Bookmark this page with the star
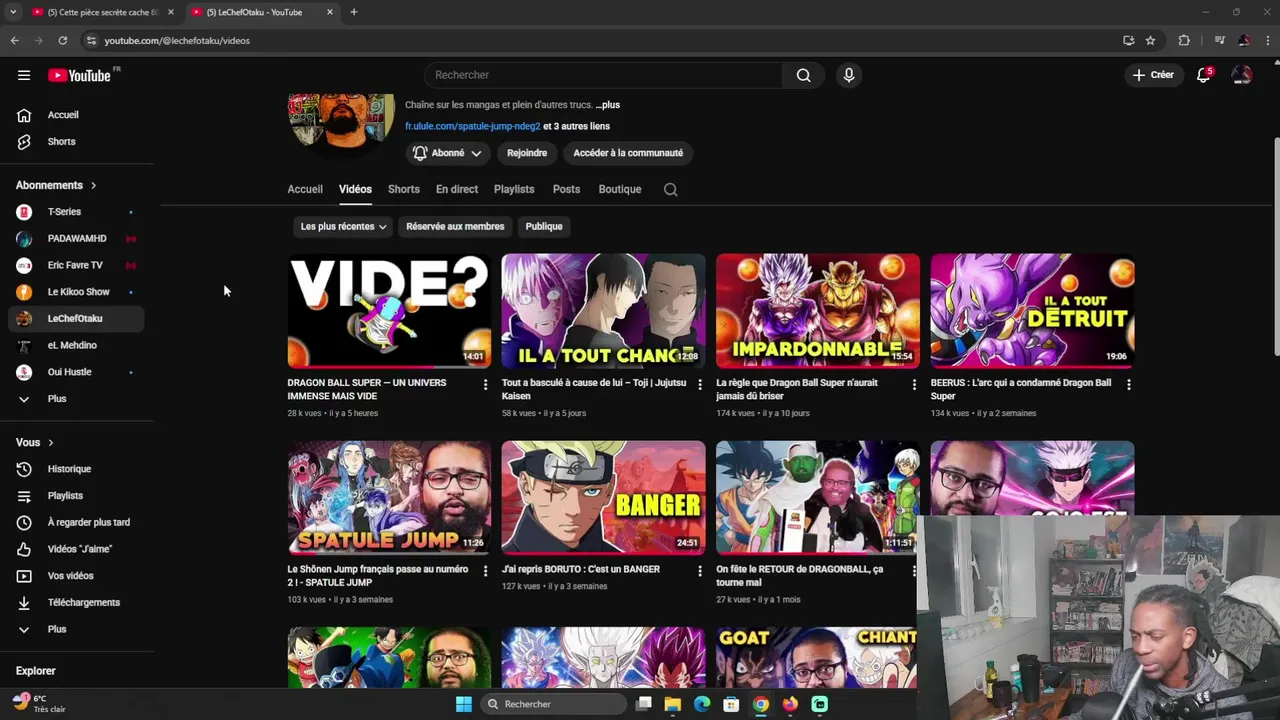 (1150, 40)
